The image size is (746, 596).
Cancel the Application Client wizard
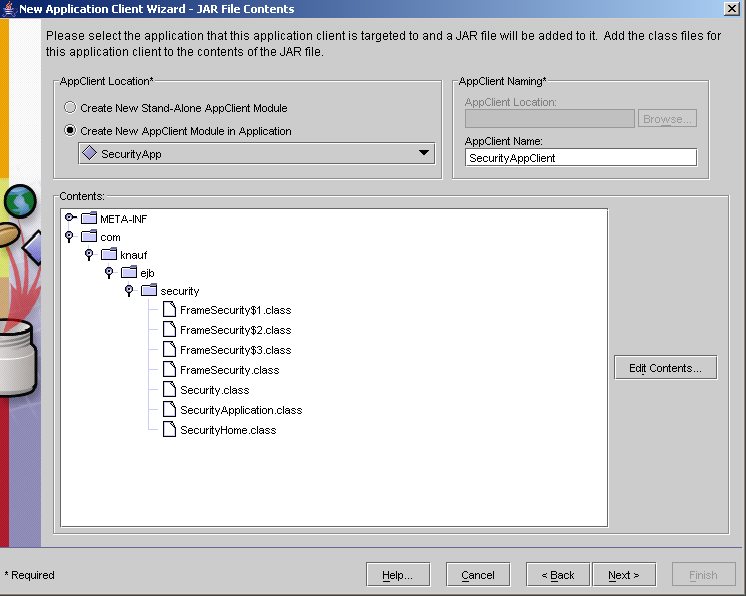(478, 575)
